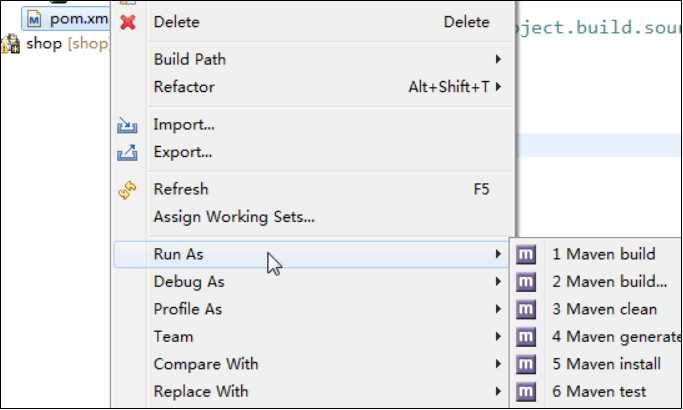Expand the Build Path submenu arrow

point(498,59)
